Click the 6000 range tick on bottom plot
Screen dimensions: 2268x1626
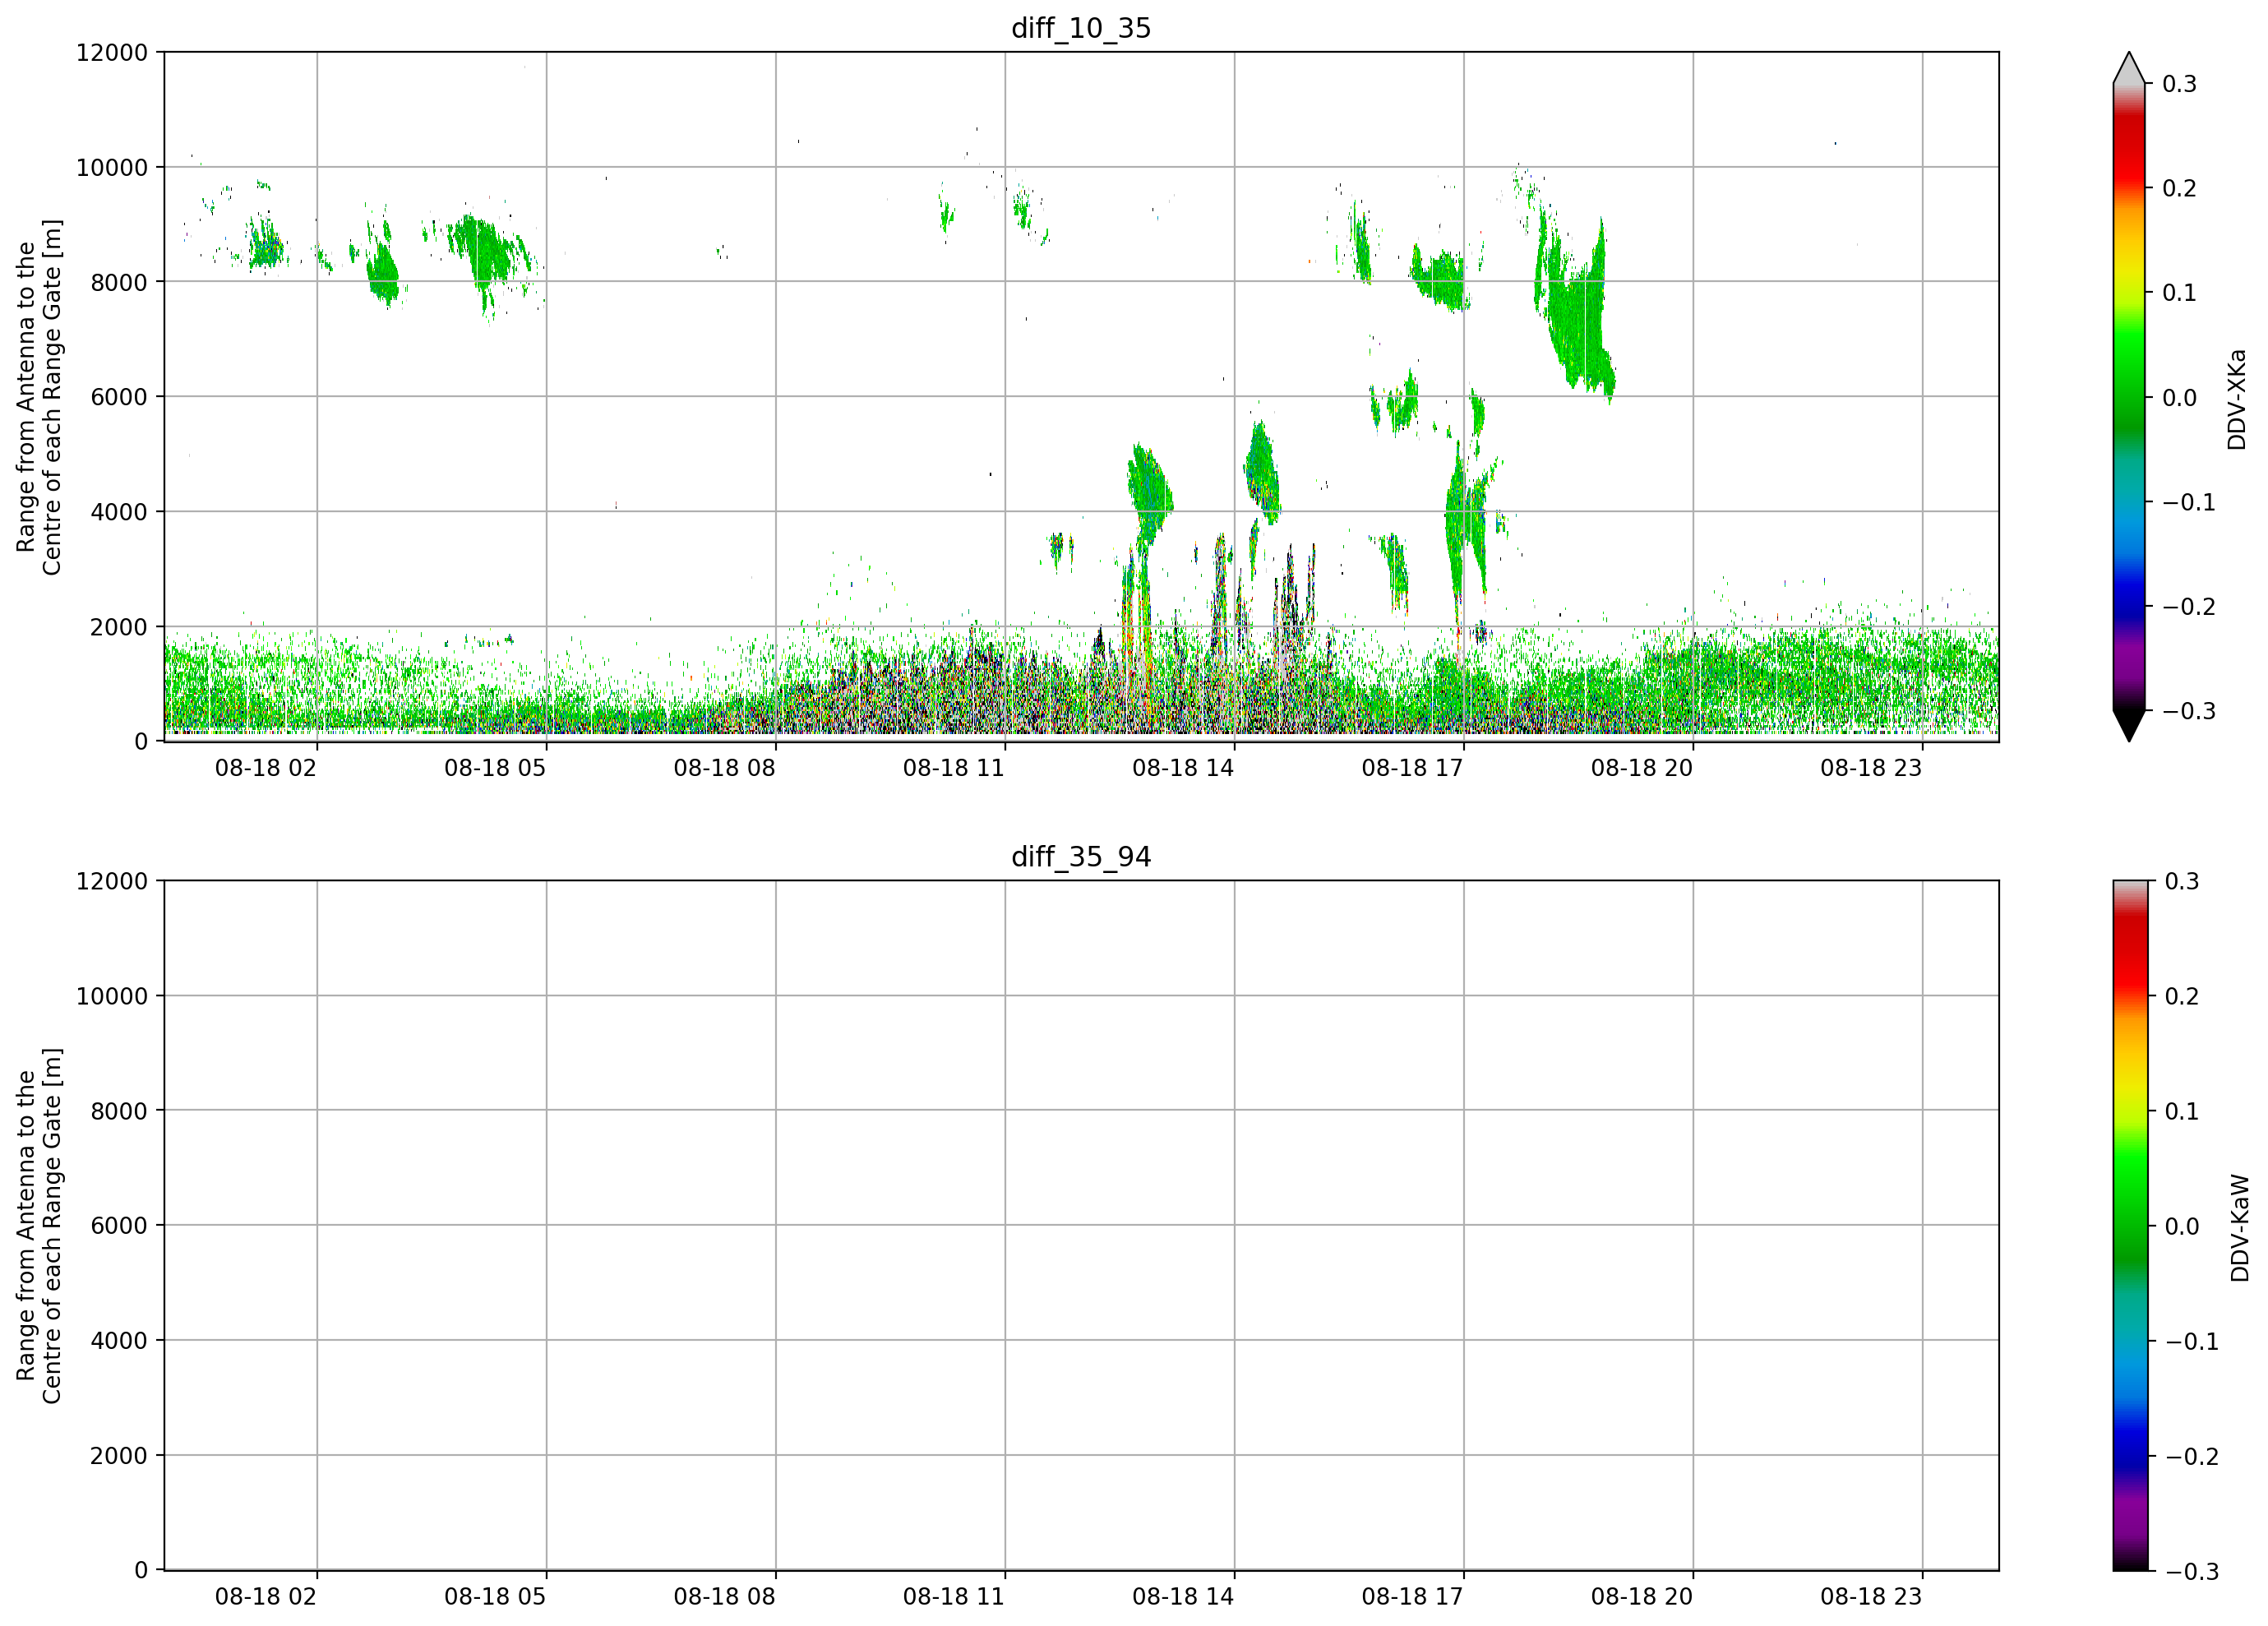point(119,1226)
